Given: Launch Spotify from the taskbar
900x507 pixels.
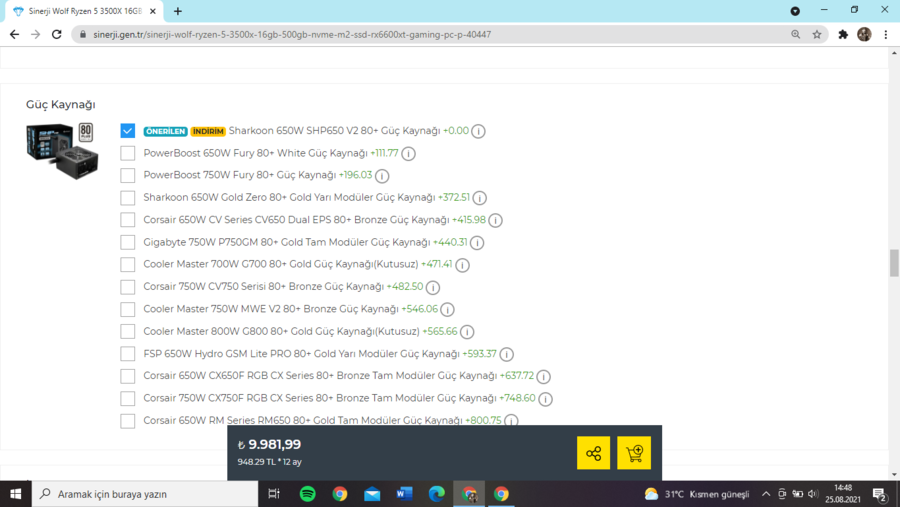Looking at the screenshot, I should 308,494.
